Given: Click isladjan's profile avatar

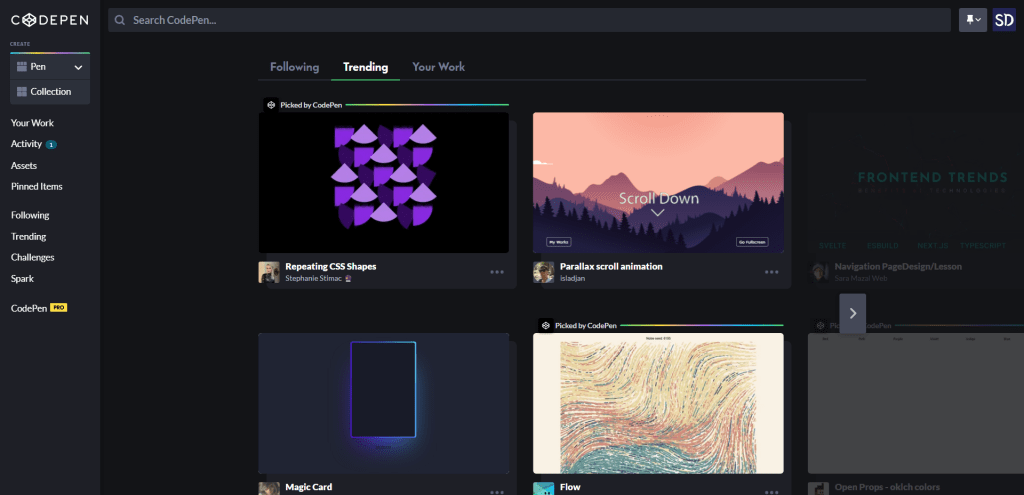Looking at the screenshot, I should click(543, 272).
